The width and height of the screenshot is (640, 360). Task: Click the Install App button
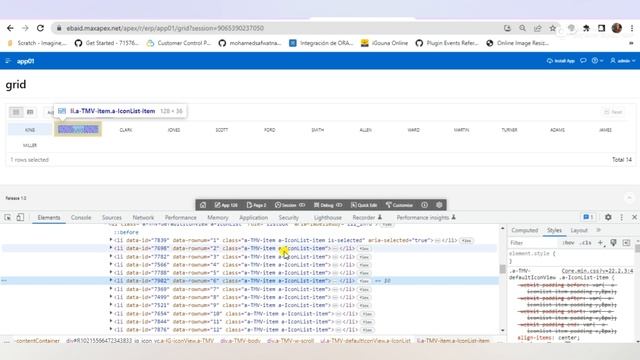pos(560,61)
